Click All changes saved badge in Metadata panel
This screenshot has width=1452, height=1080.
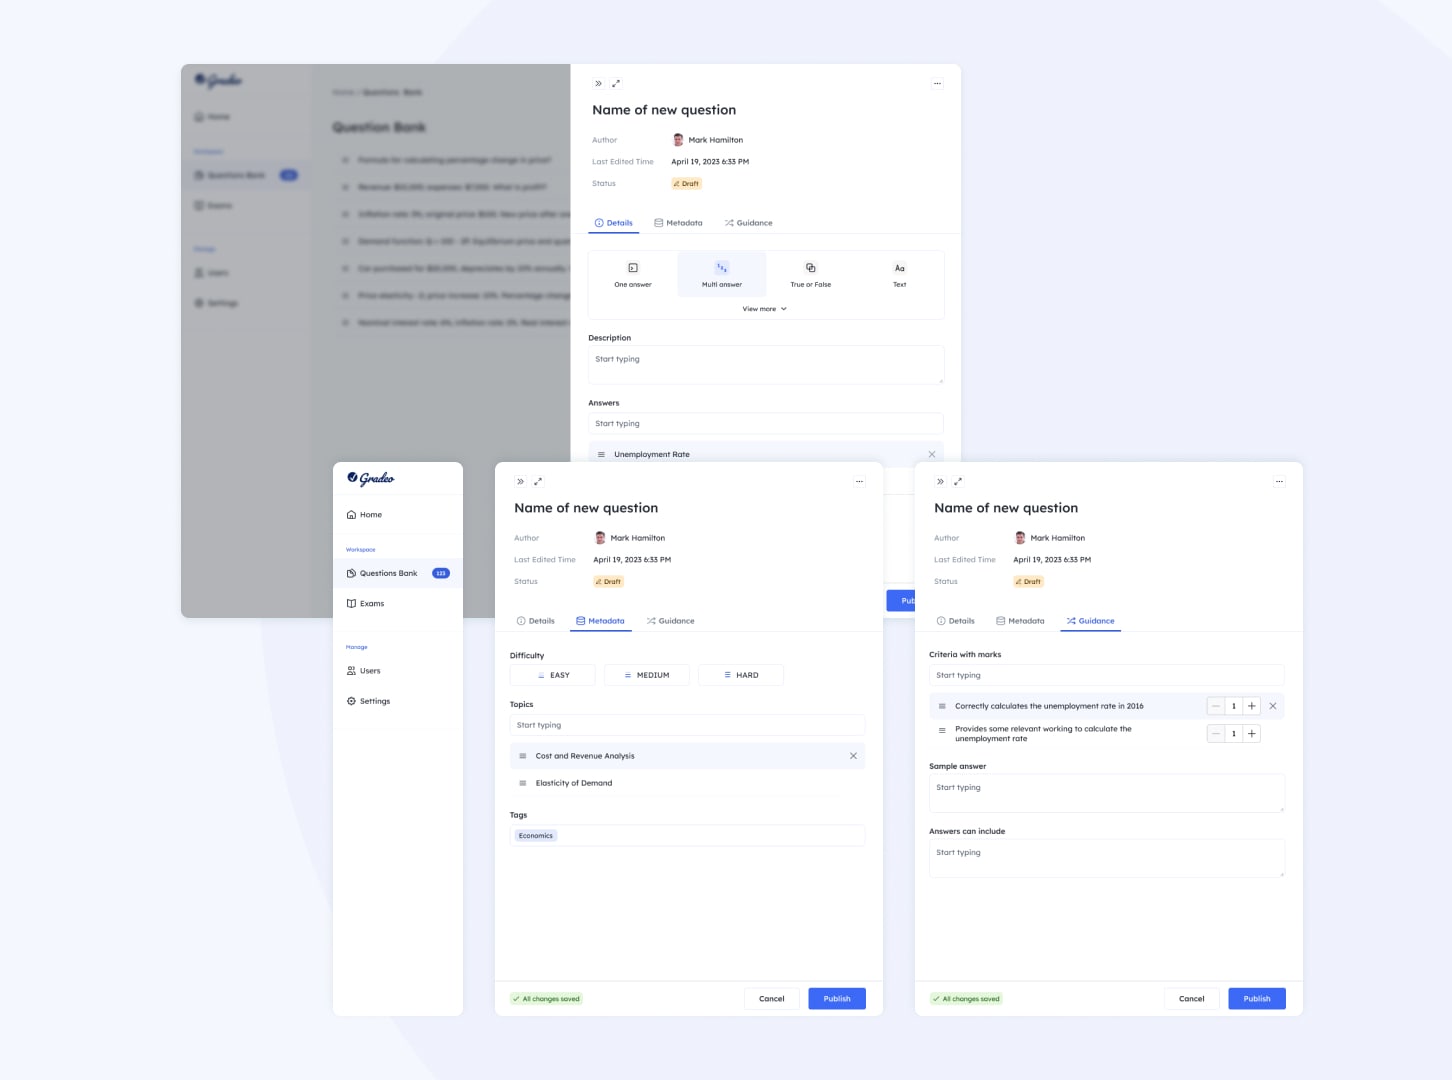[546, 999]
